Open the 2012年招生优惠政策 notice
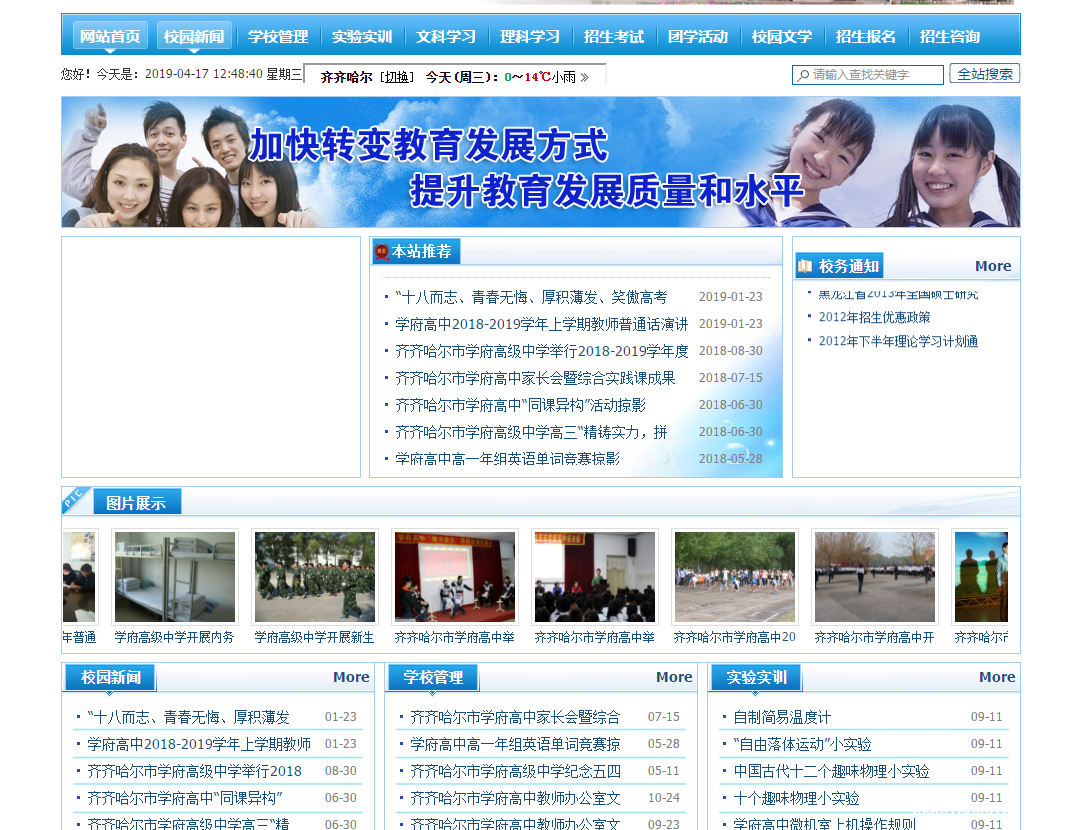The image size is (1067, 830). tap(874, 317)
